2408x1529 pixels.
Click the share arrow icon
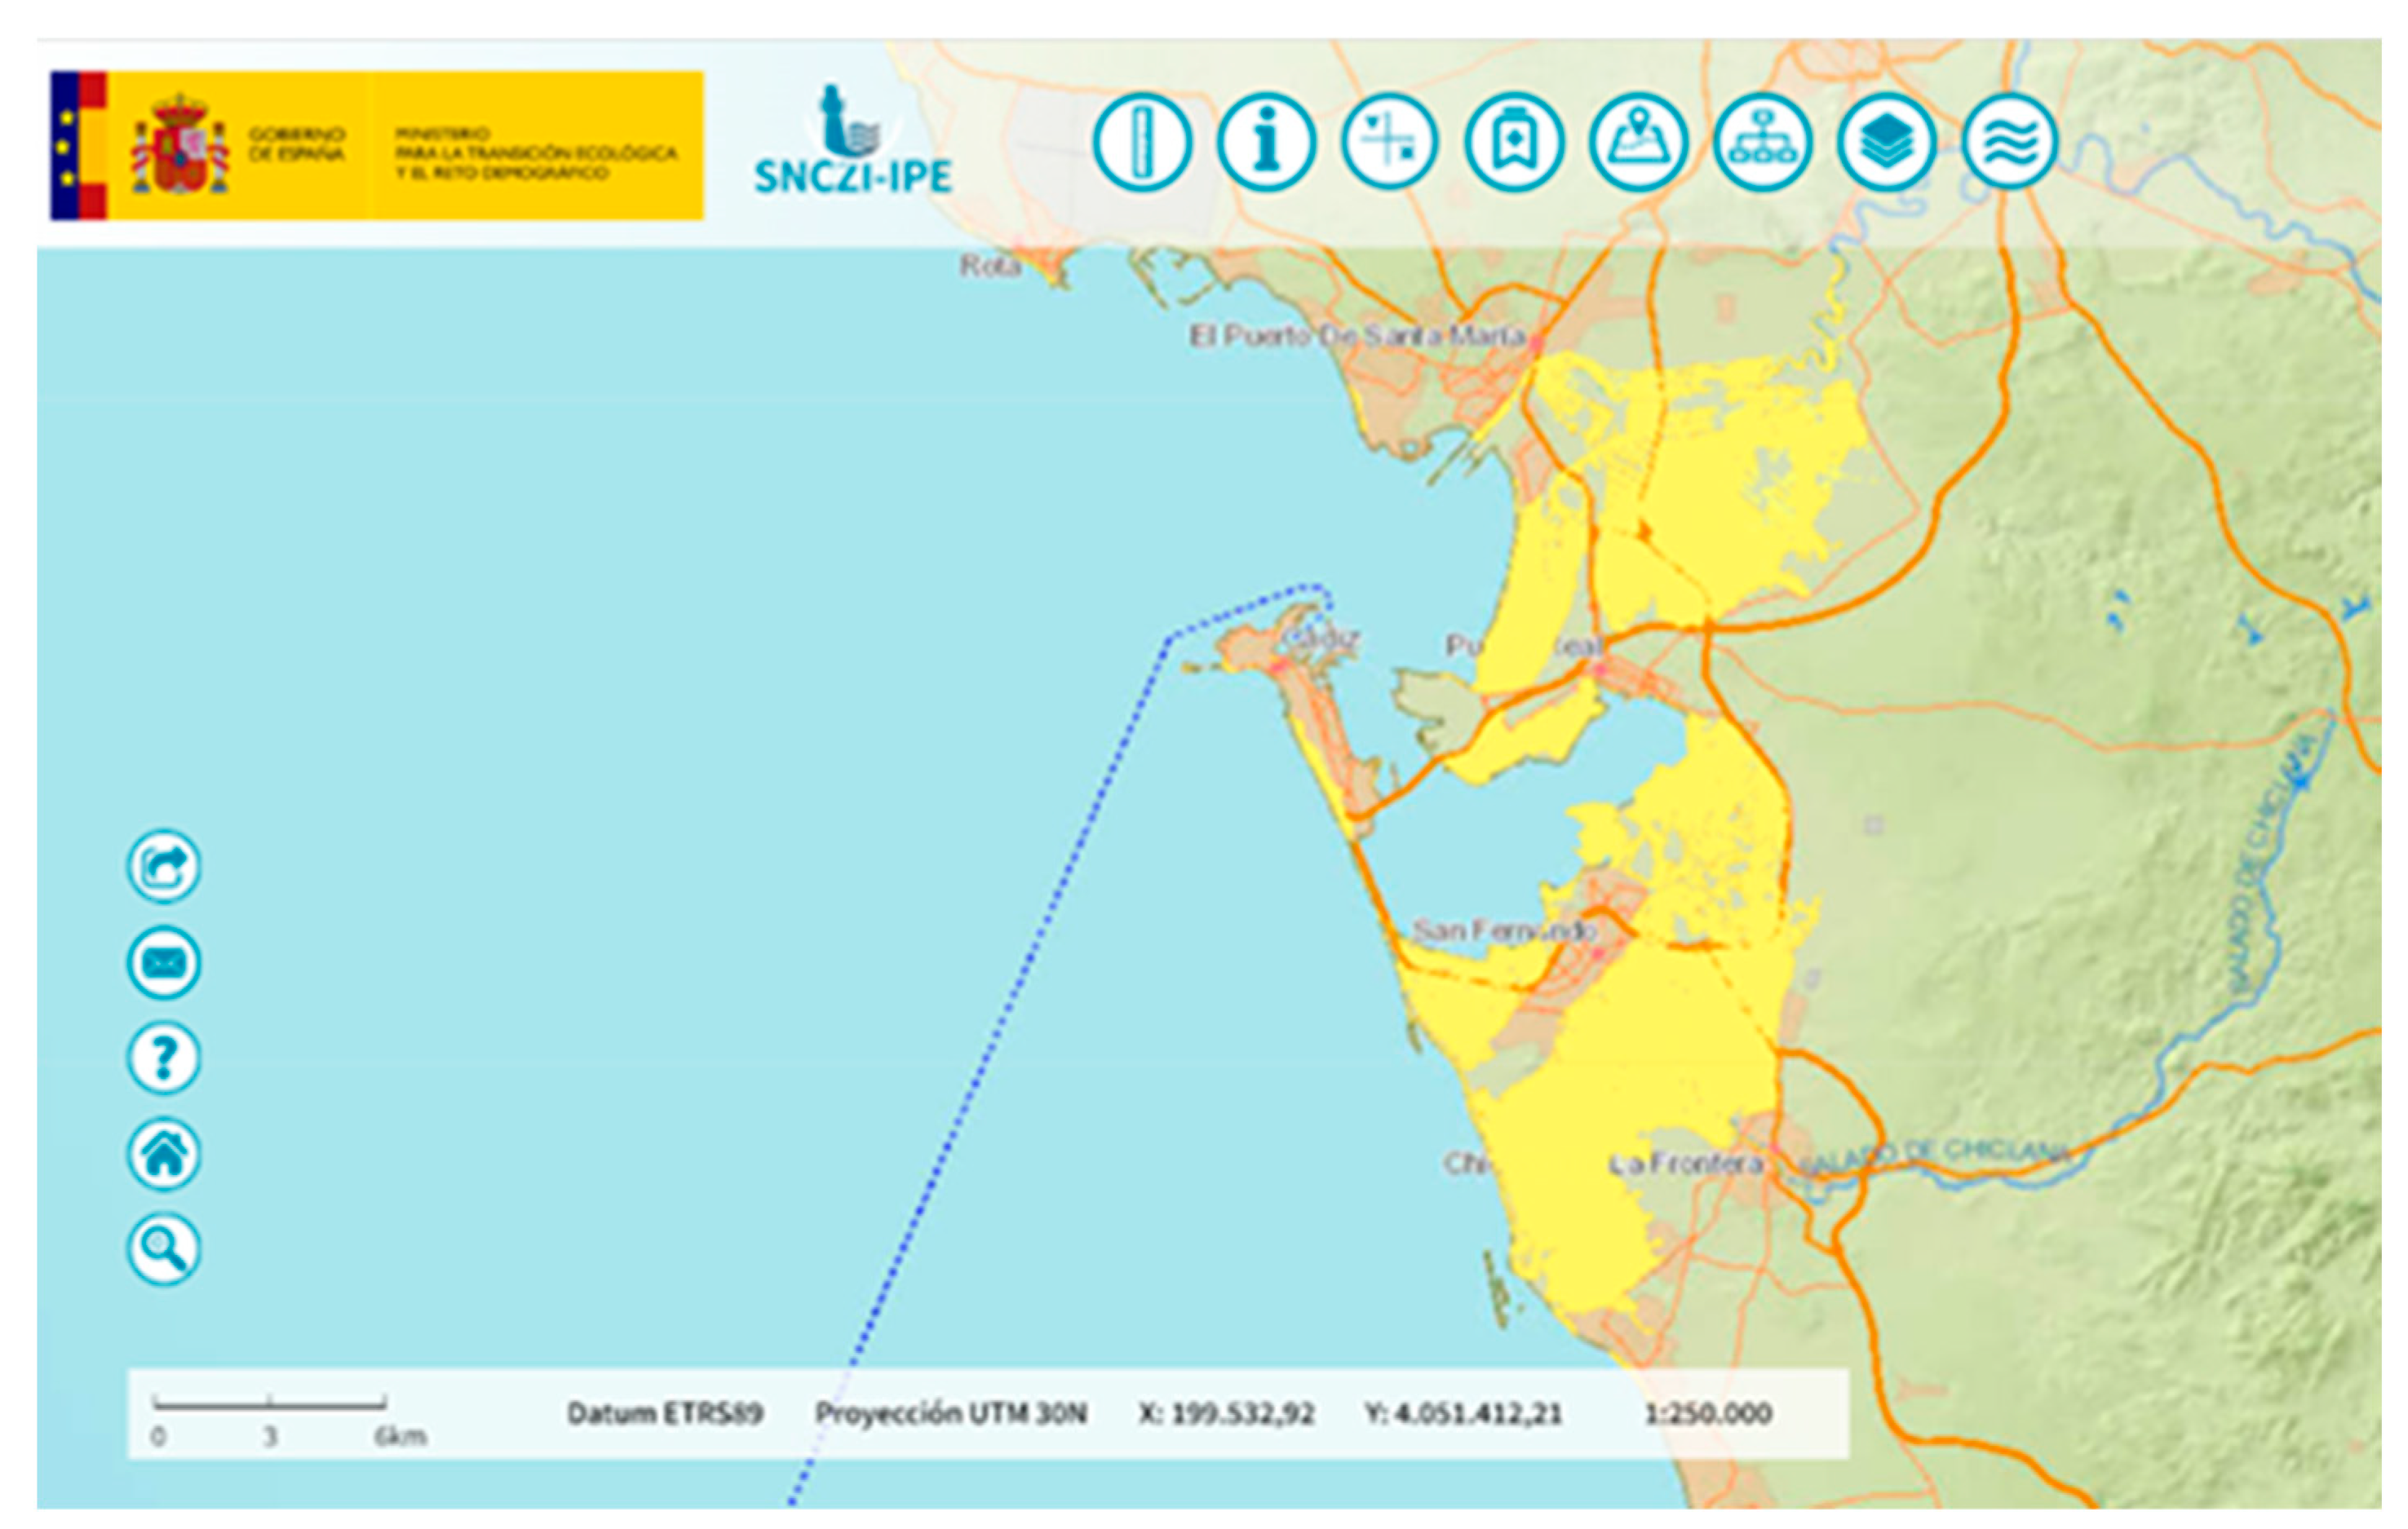pyautogui.click(x=164, y=866)
